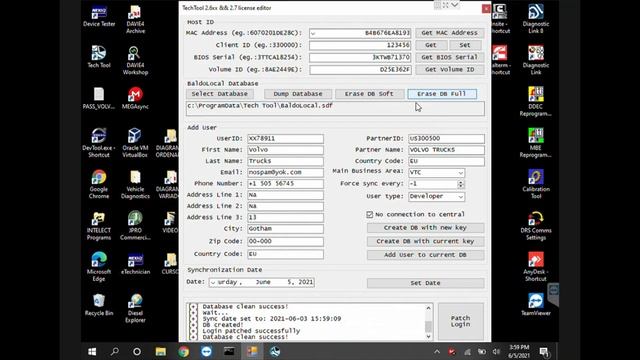Image resolution: width=640 pixels, height=360 pixels.
Task: Click the taskbar clock and date
Action: (x=519, y=351)
